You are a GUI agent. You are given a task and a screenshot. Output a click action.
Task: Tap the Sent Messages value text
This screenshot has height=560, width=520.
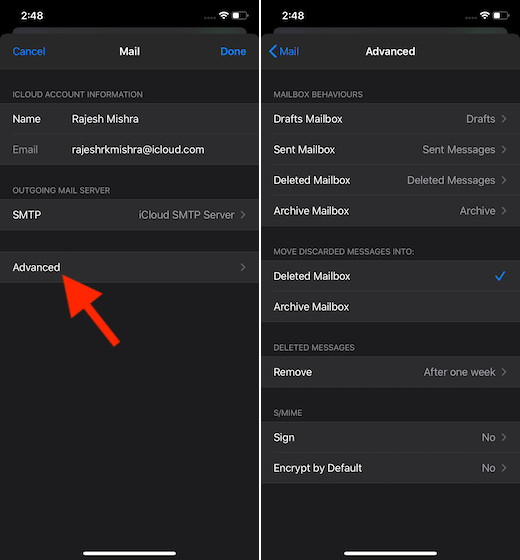pos(459,150)
